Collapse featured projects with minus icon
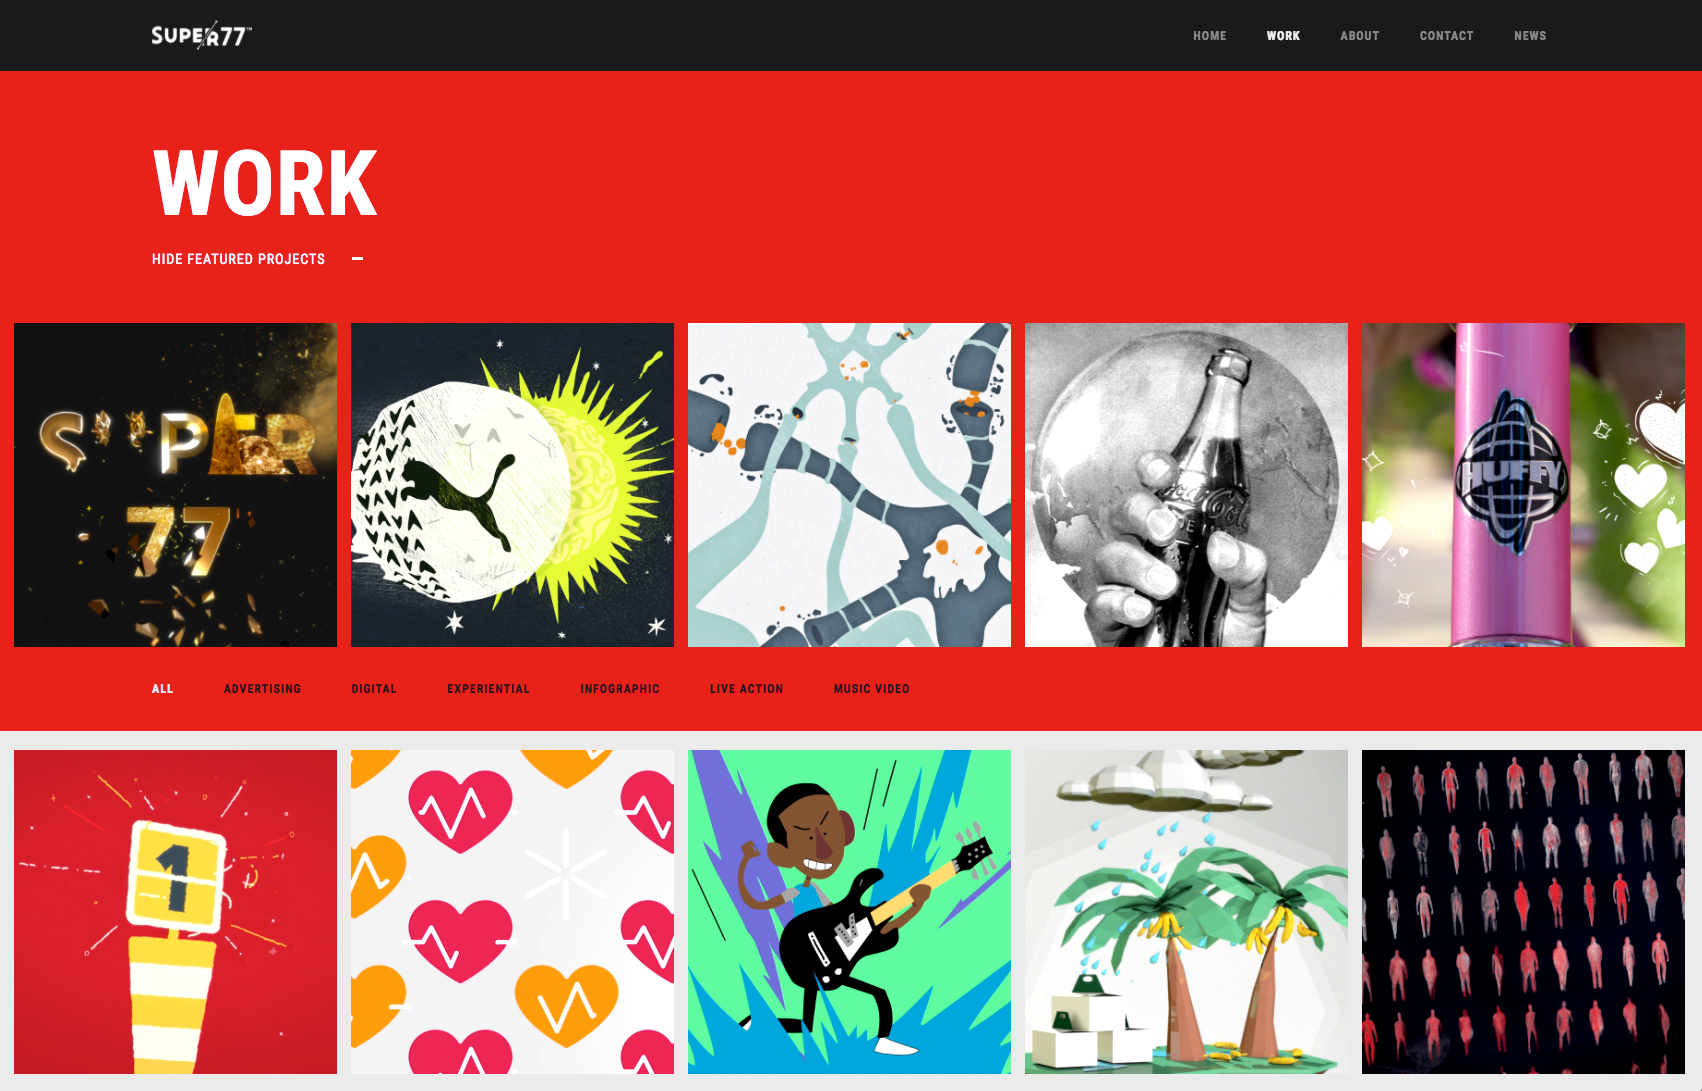This screenshot has width=1702, height=1091. coord(358,259)
